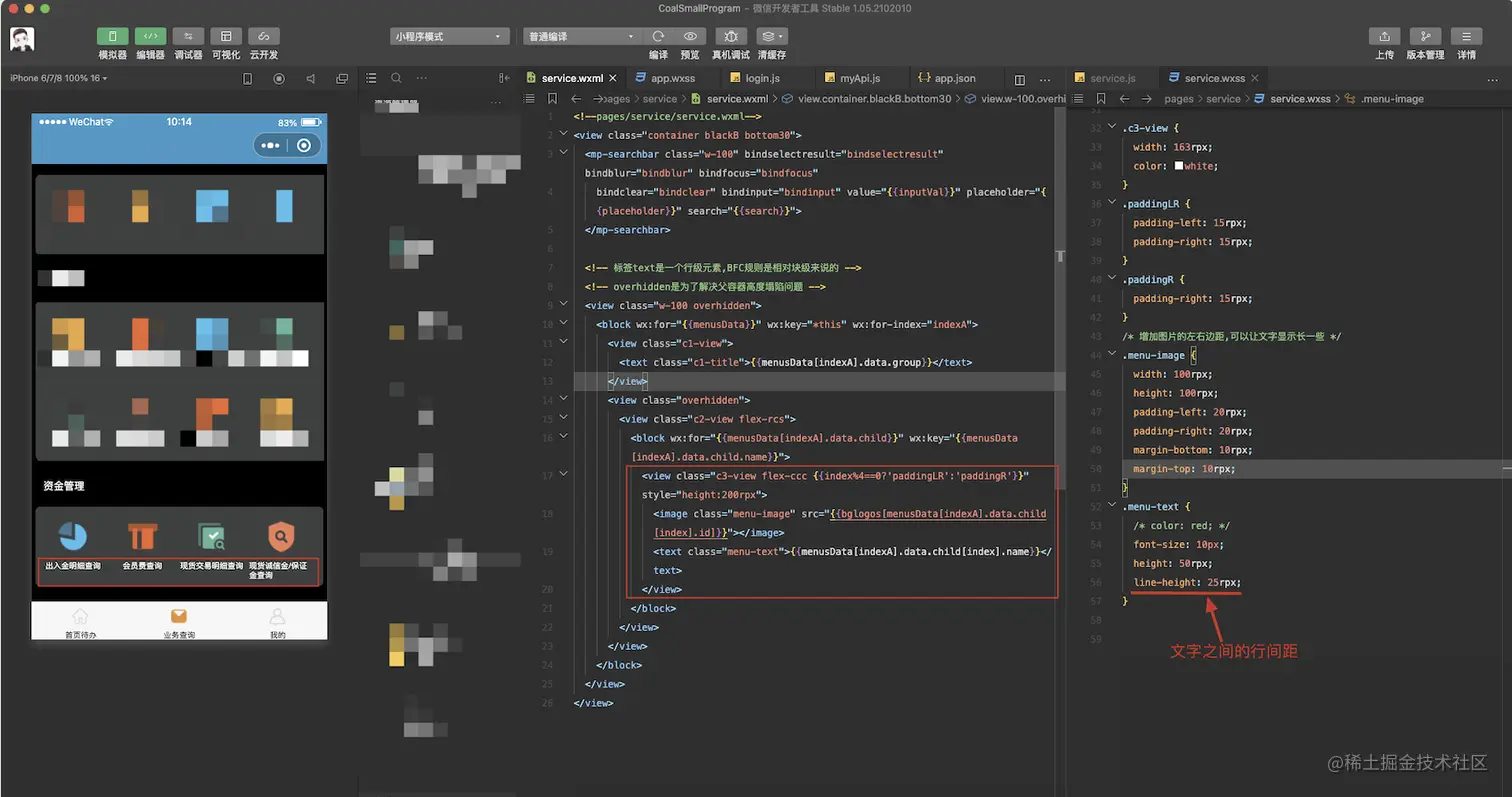Close the service.wxss tab
Screen dimensions: 1512x797
[x=1255, y=78]
